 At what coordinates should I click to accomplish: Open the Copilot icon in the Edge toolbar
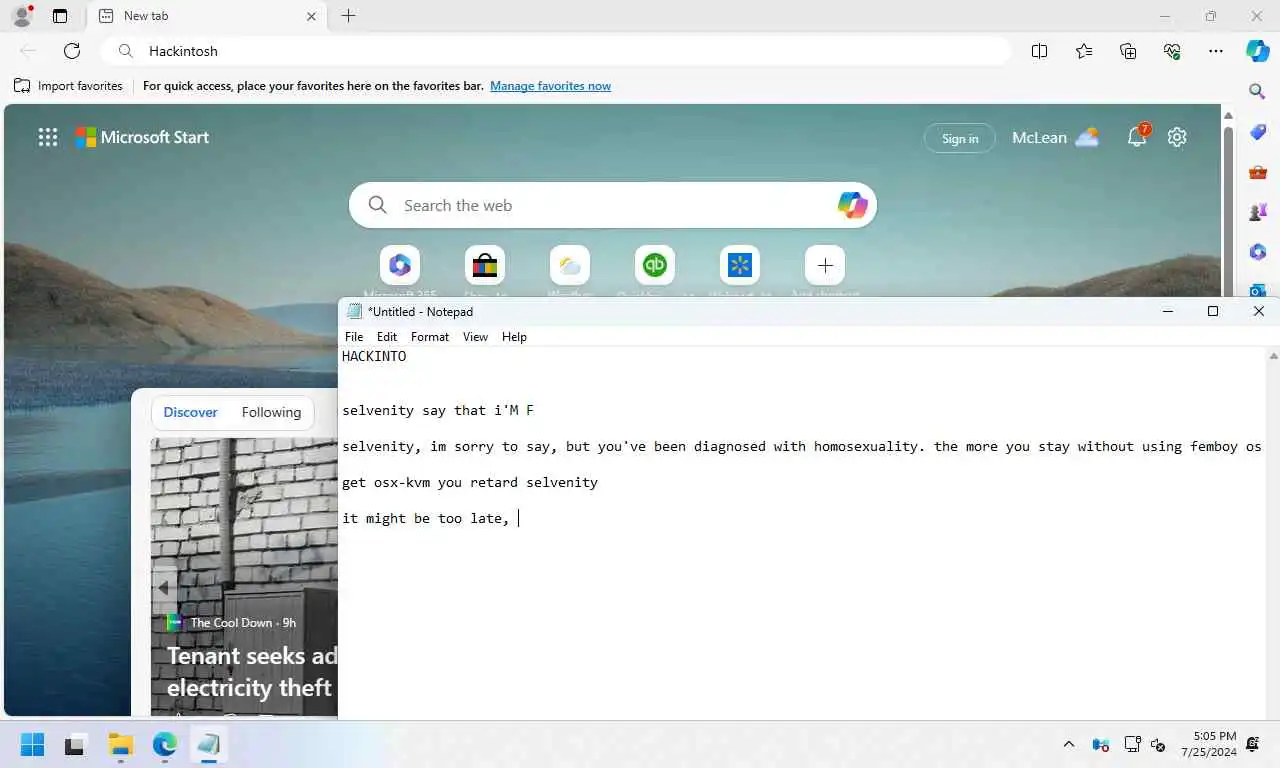(1257, 51)
